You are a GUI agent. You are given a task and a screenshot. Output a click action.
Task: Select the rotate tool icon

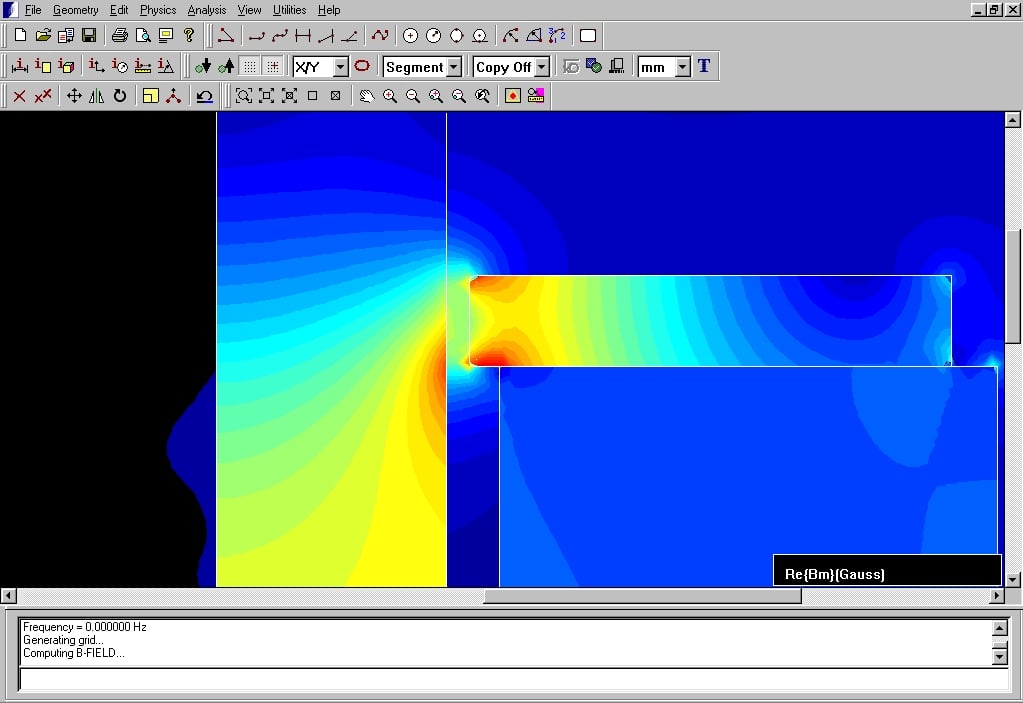(x=120, y=96)
